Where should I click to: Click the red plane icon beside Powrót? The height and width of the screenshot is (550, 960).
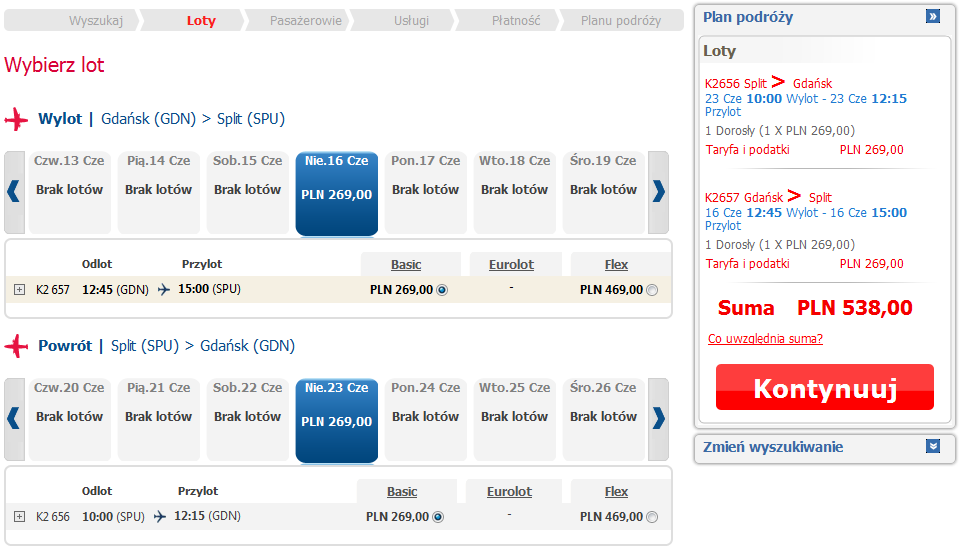click(17, 346)
